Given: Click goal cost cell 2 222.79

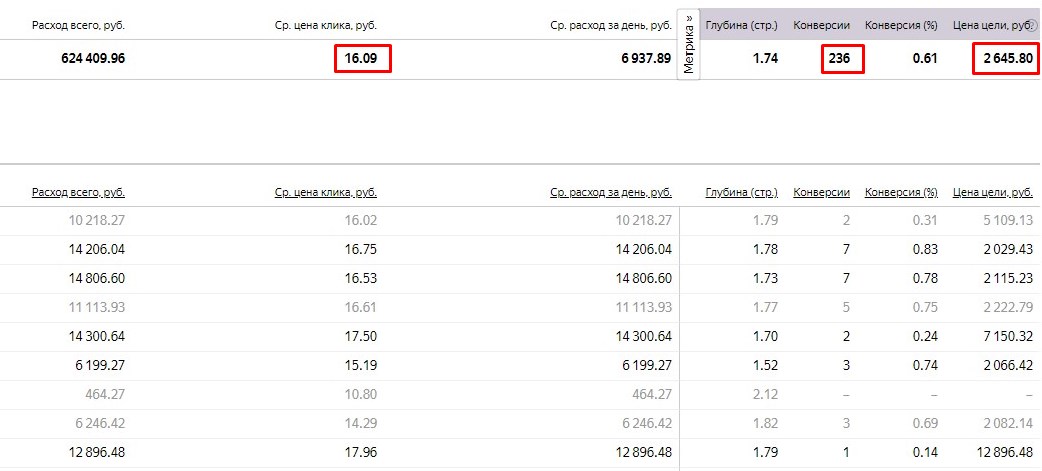Looking at the screenshot, I should tap(1010, 308).
